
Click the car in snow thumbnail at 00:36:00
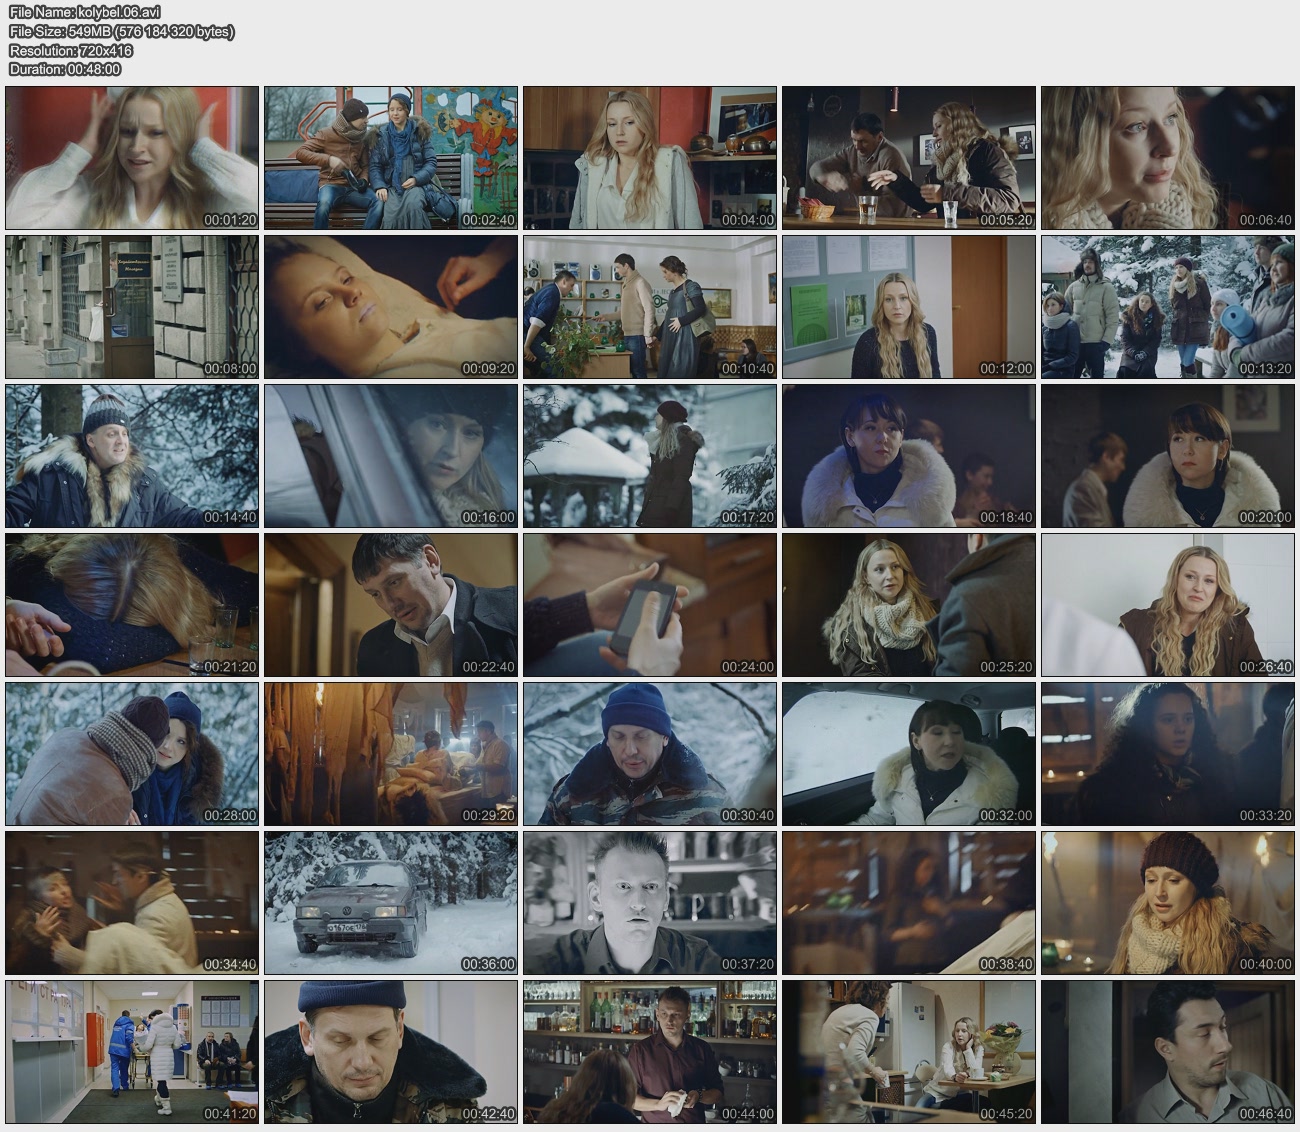point(391,903)
